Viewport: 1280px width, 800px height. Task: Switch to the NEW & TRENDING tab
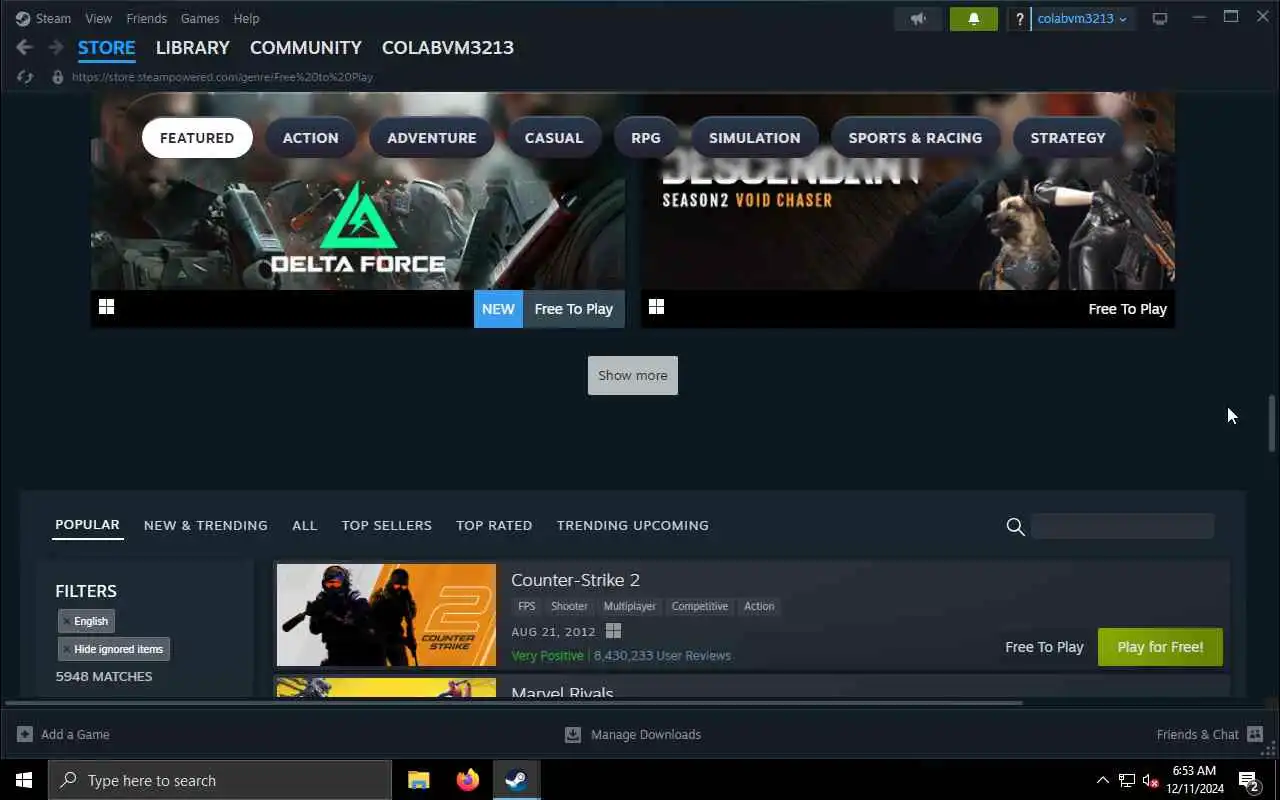(x=205, y=525)
